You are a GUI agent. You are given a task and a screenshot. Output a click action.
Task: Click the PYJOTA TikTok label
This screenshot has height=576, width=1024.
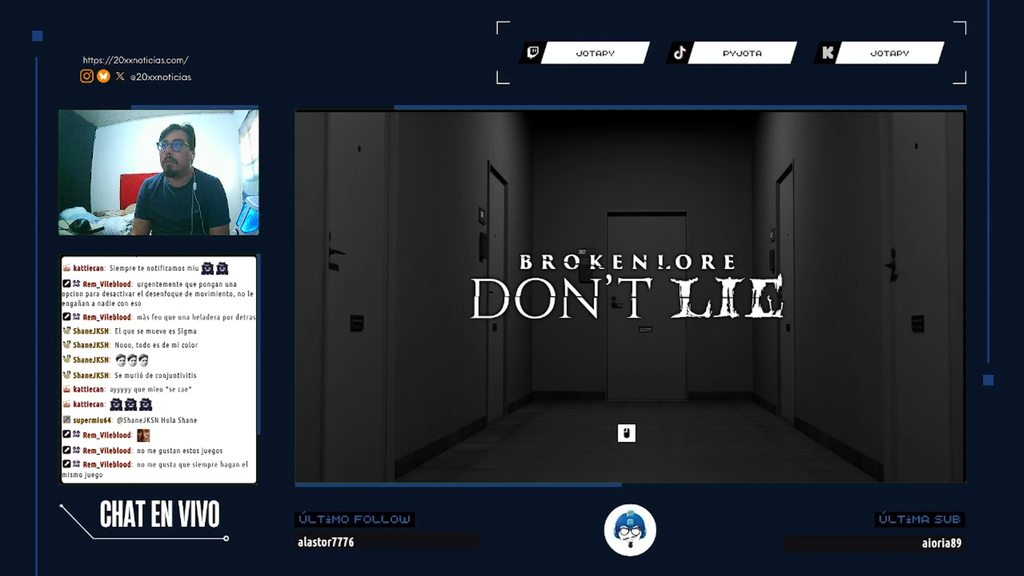(742, 54)
